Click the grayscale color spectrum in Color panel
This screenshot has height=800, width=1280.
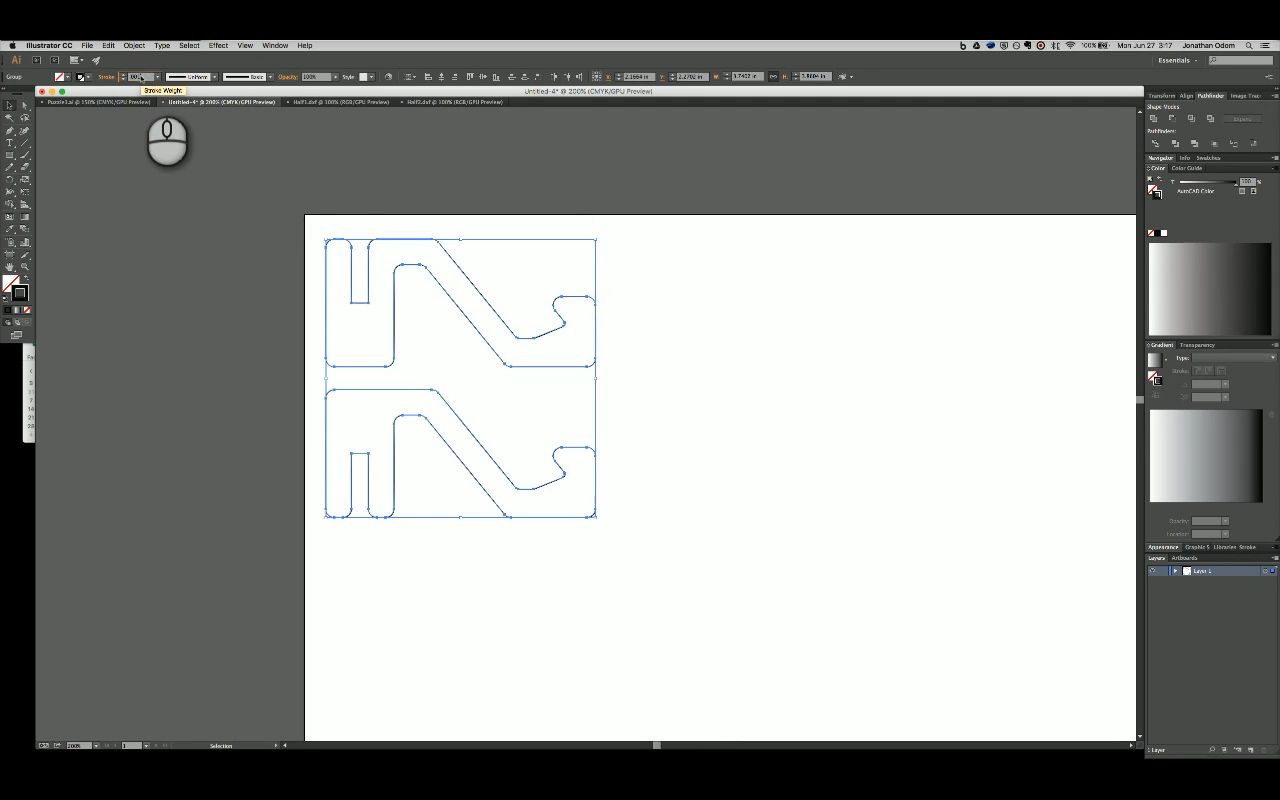coord(1210,289)
